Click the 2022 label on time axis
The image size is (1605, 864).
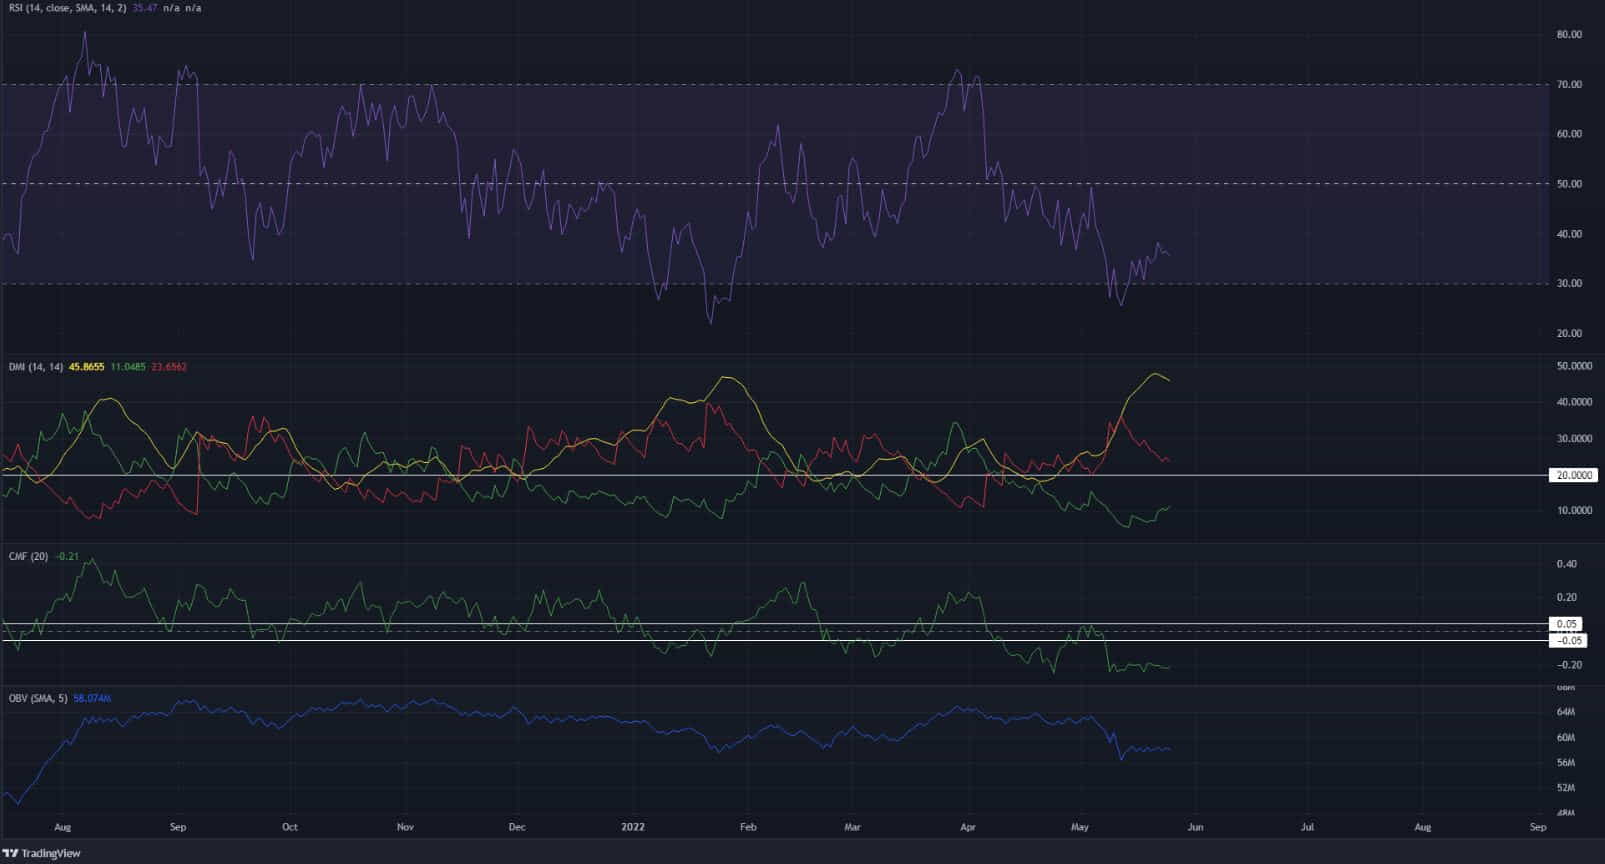[633, 827]
